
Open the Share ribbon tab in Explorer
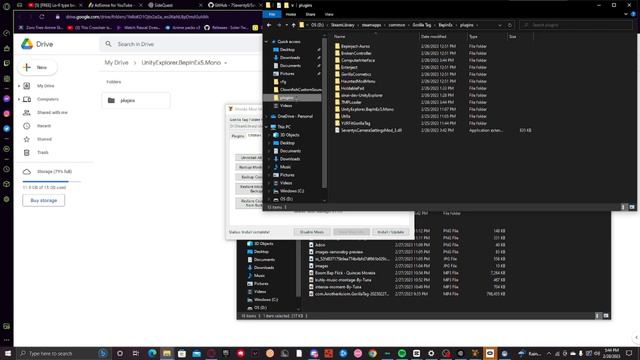[x=311, y=14]
